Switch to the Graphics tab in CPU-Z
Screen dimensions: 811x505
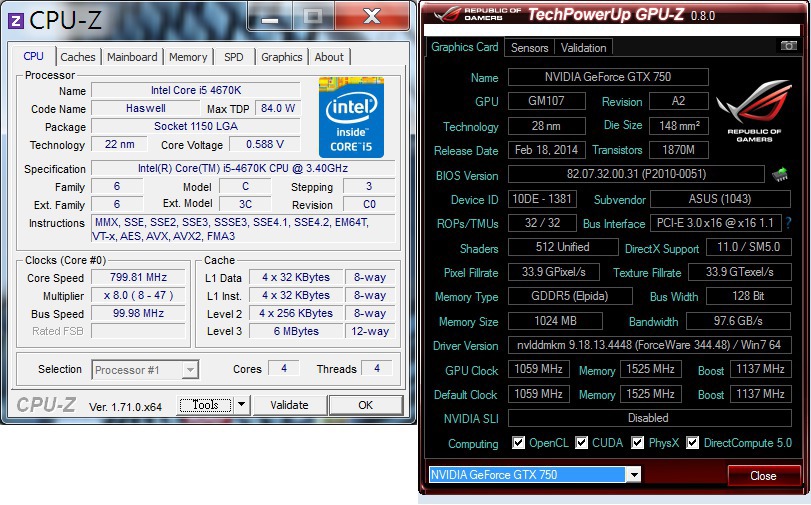point(281,57)
